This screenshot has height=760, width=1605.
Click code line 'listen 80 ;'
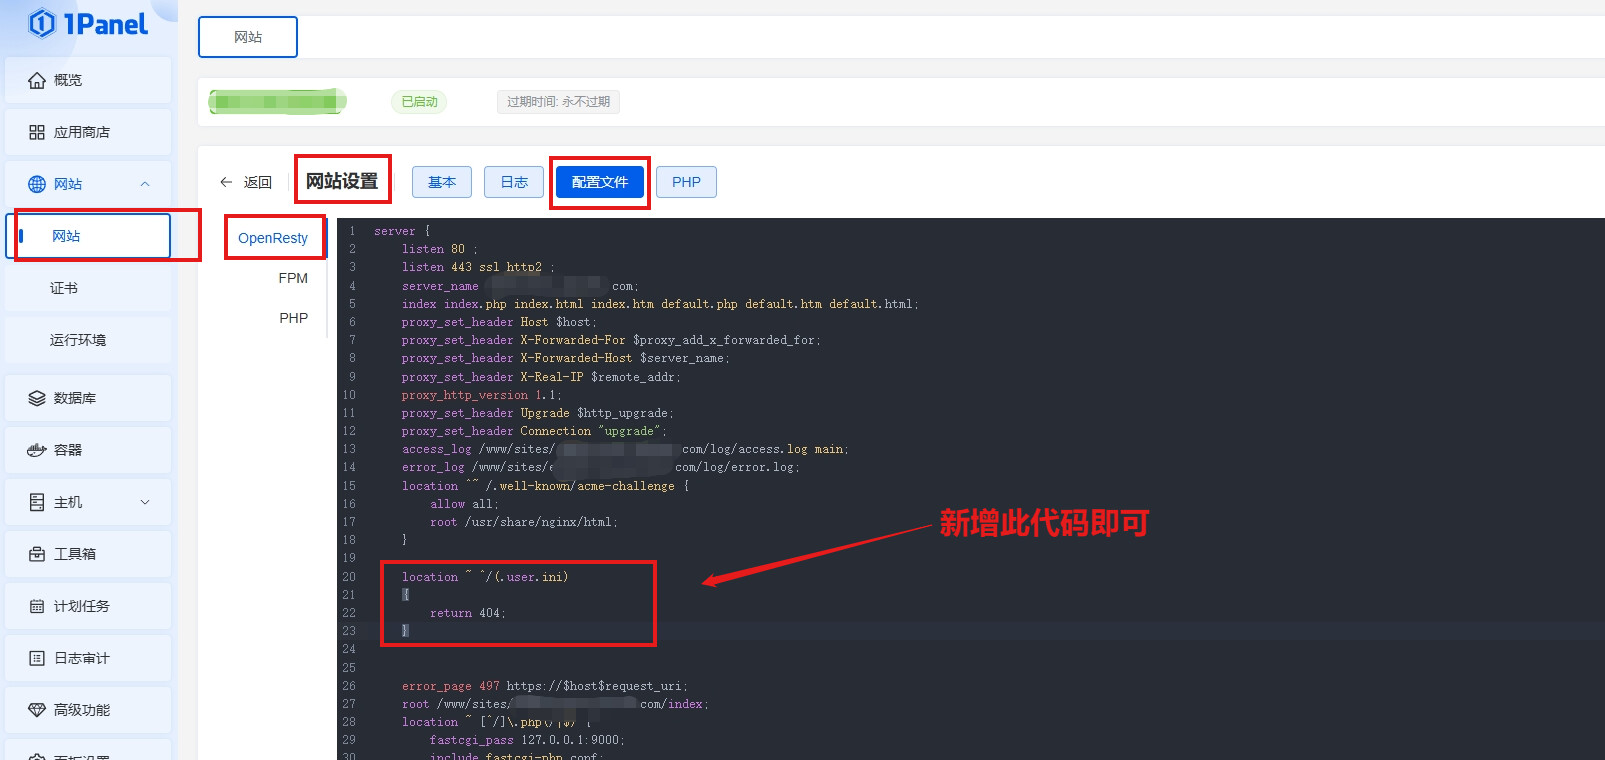[439, 249]
